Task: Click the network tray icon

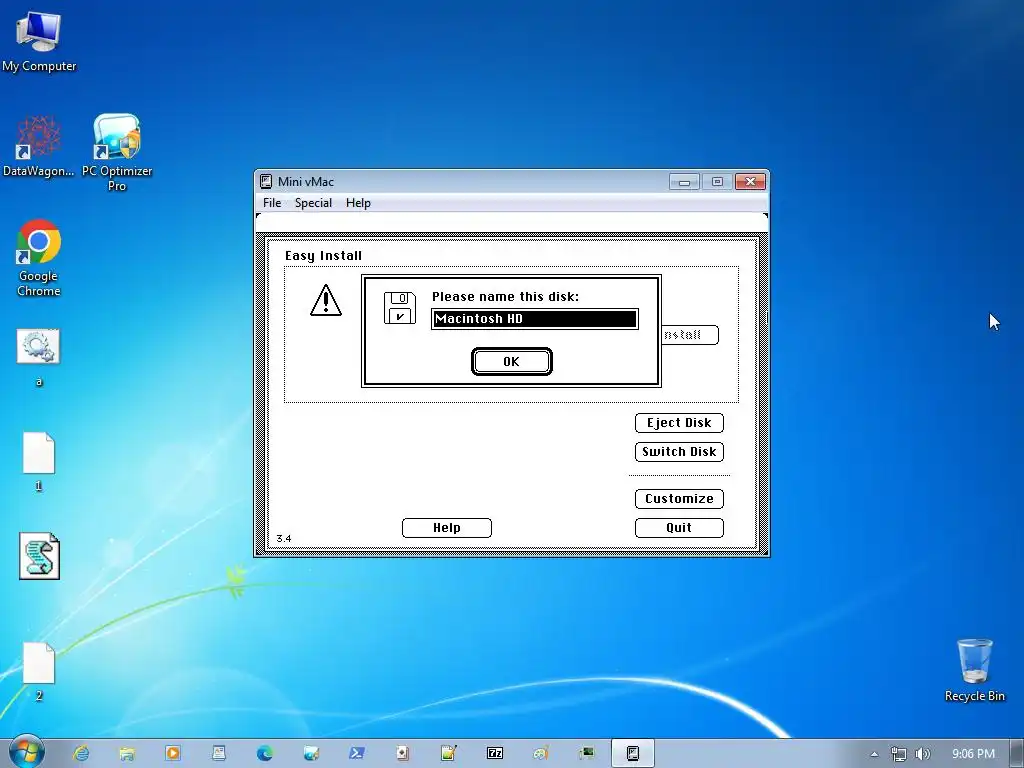Action: click(899, 754)
